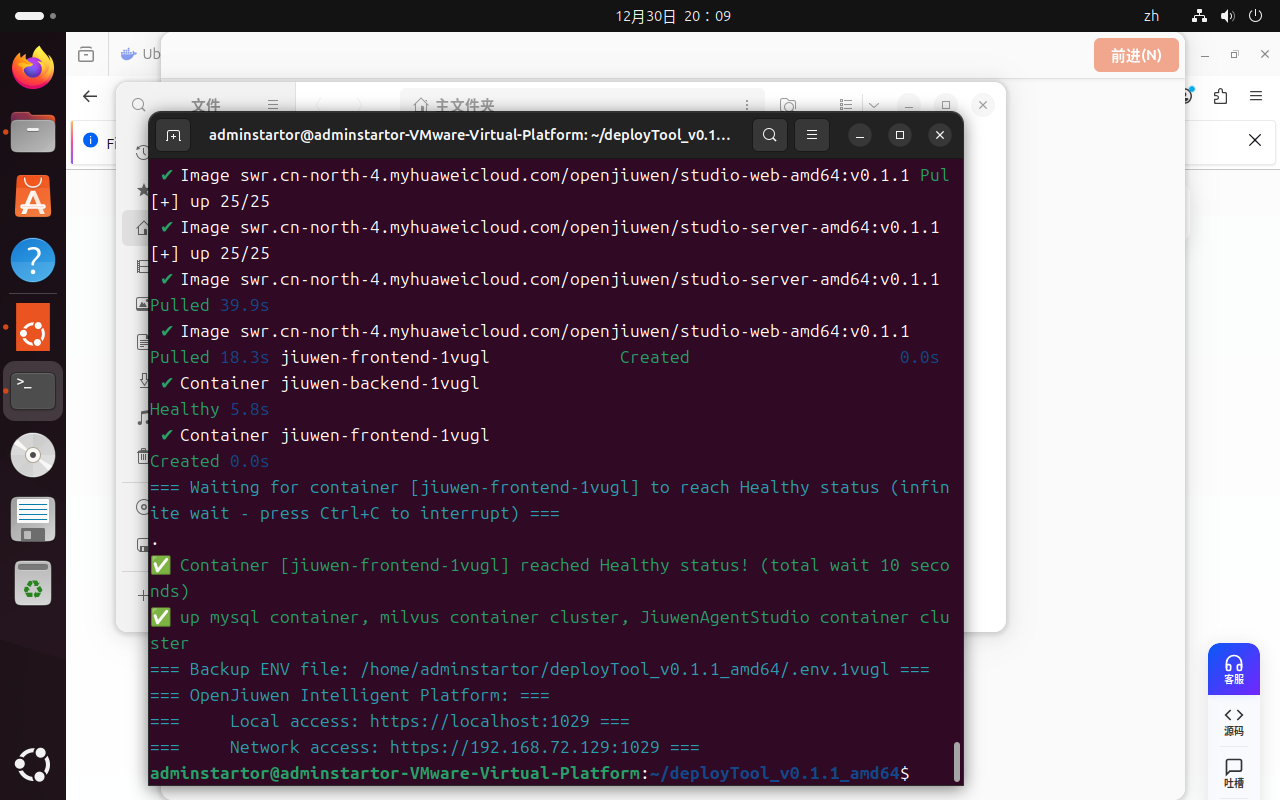Open the Trash from the dock
The image size is (1280, 800).
click(x=33, y=584)
